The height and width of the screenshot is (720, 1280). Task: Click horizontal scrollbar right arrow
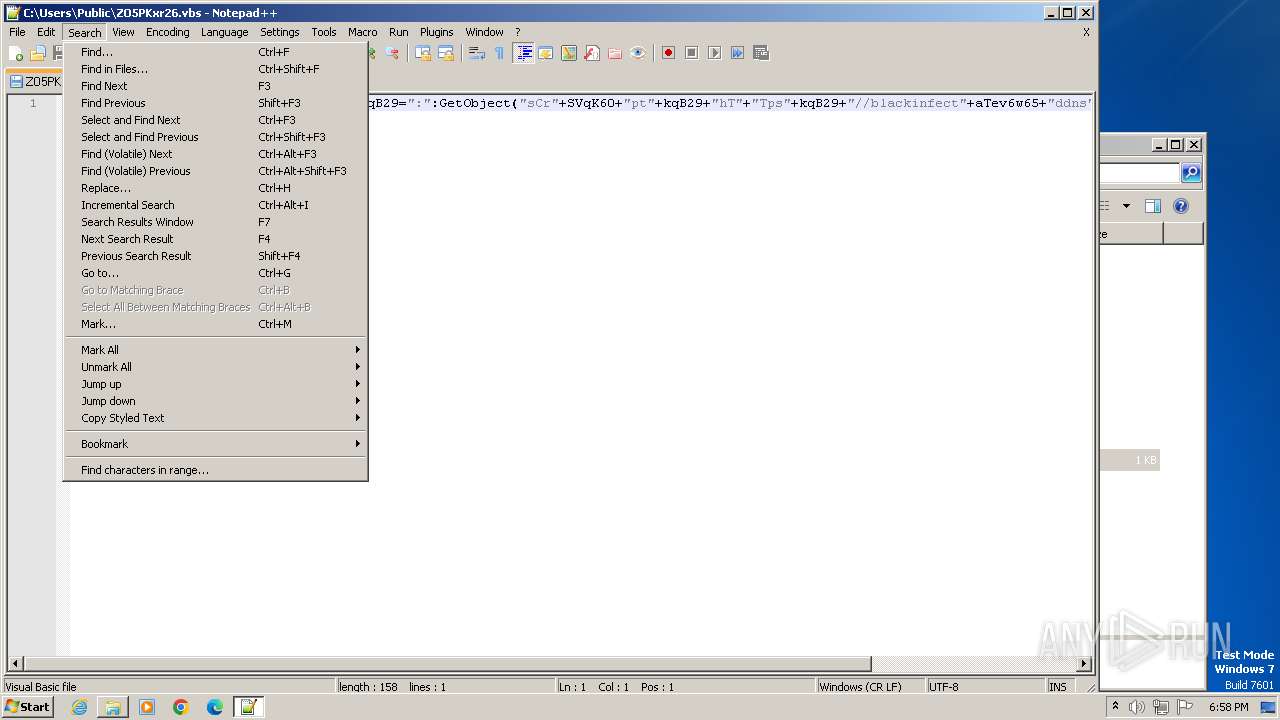[x=1085, y=664]
